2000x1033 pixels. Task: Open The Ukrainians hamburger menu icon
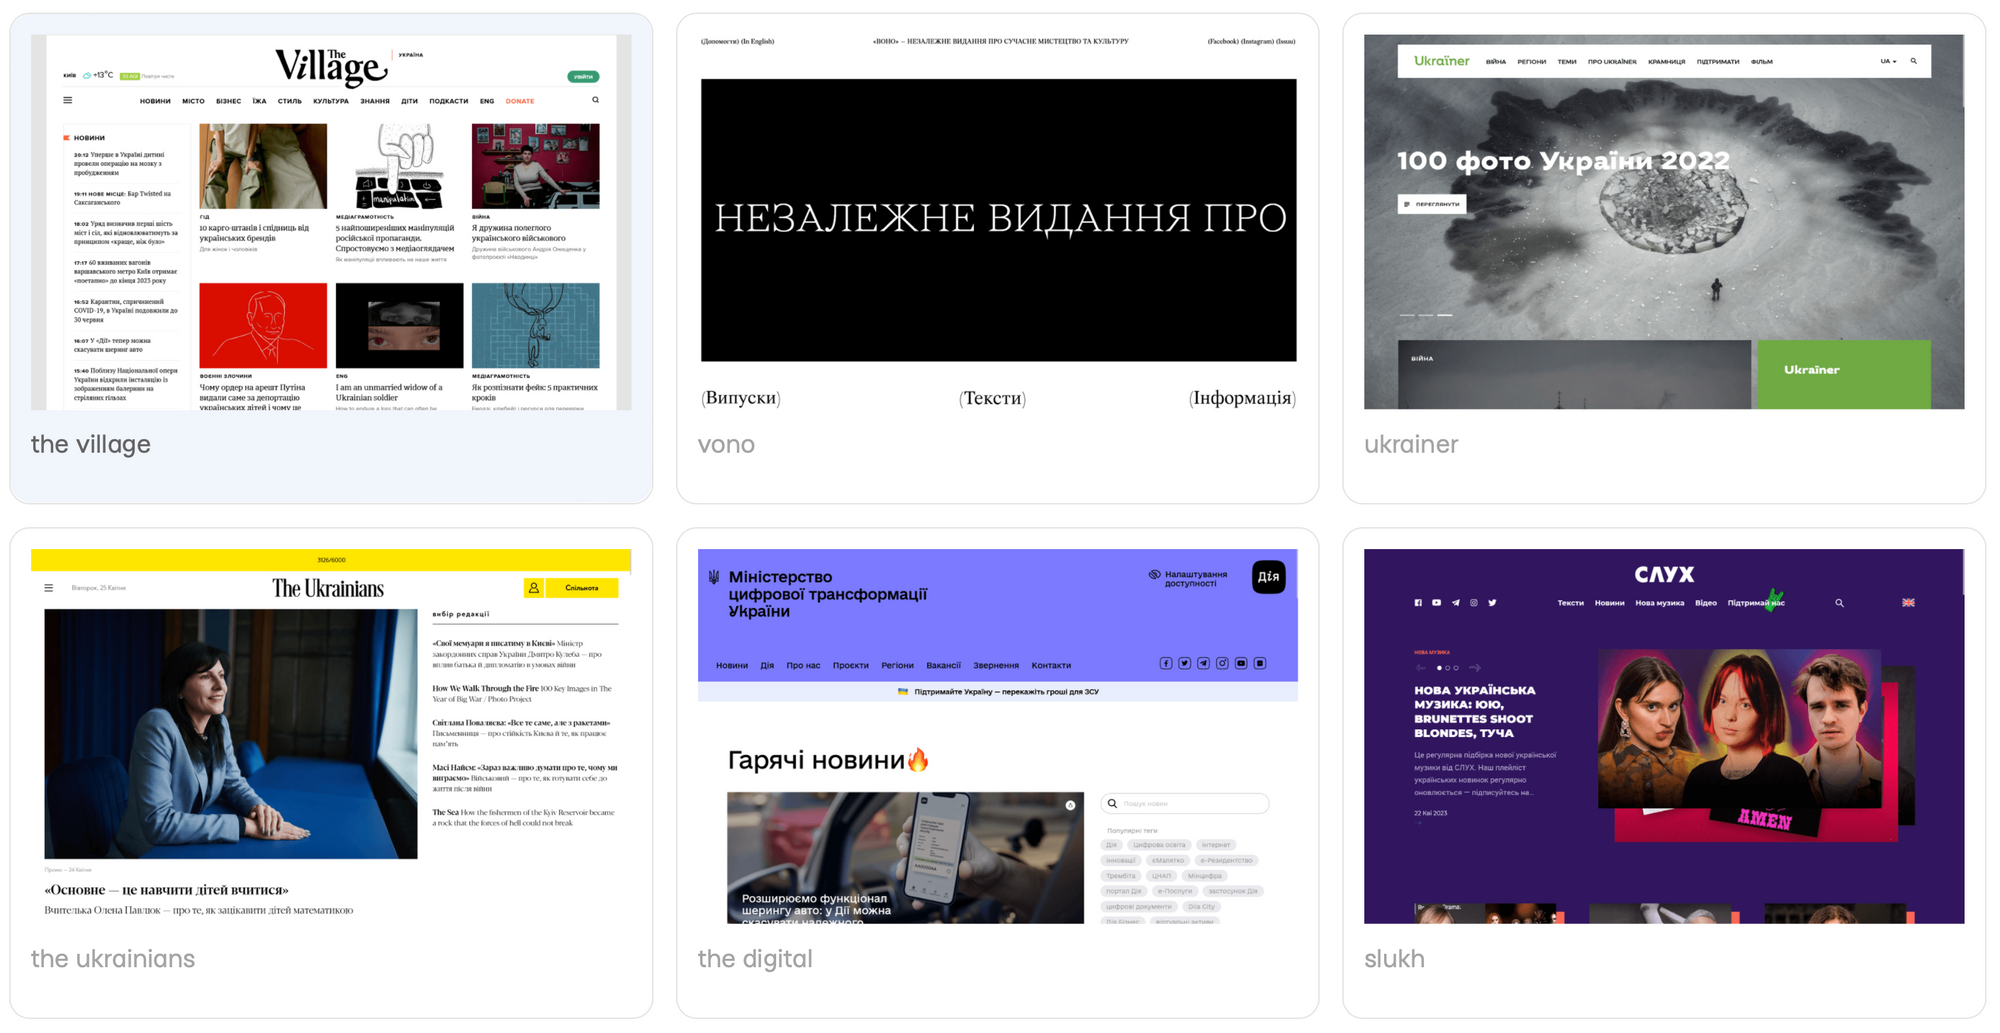tap(49, 588)
